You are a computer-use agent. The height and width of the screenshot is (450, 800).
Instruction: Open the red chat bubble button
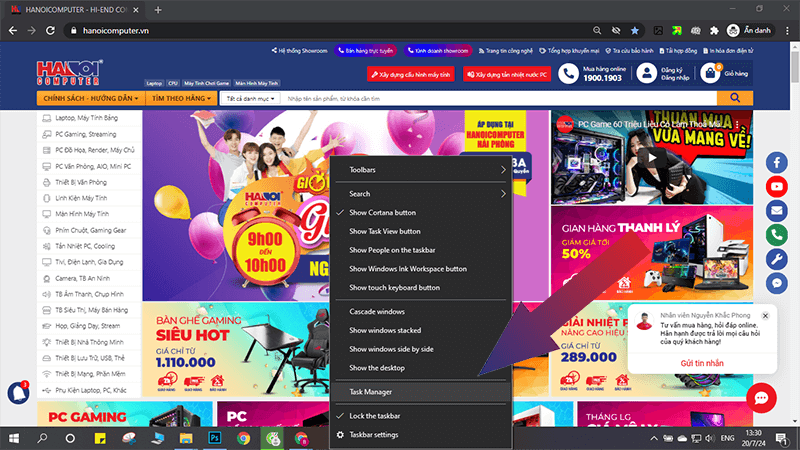point(761,398)
